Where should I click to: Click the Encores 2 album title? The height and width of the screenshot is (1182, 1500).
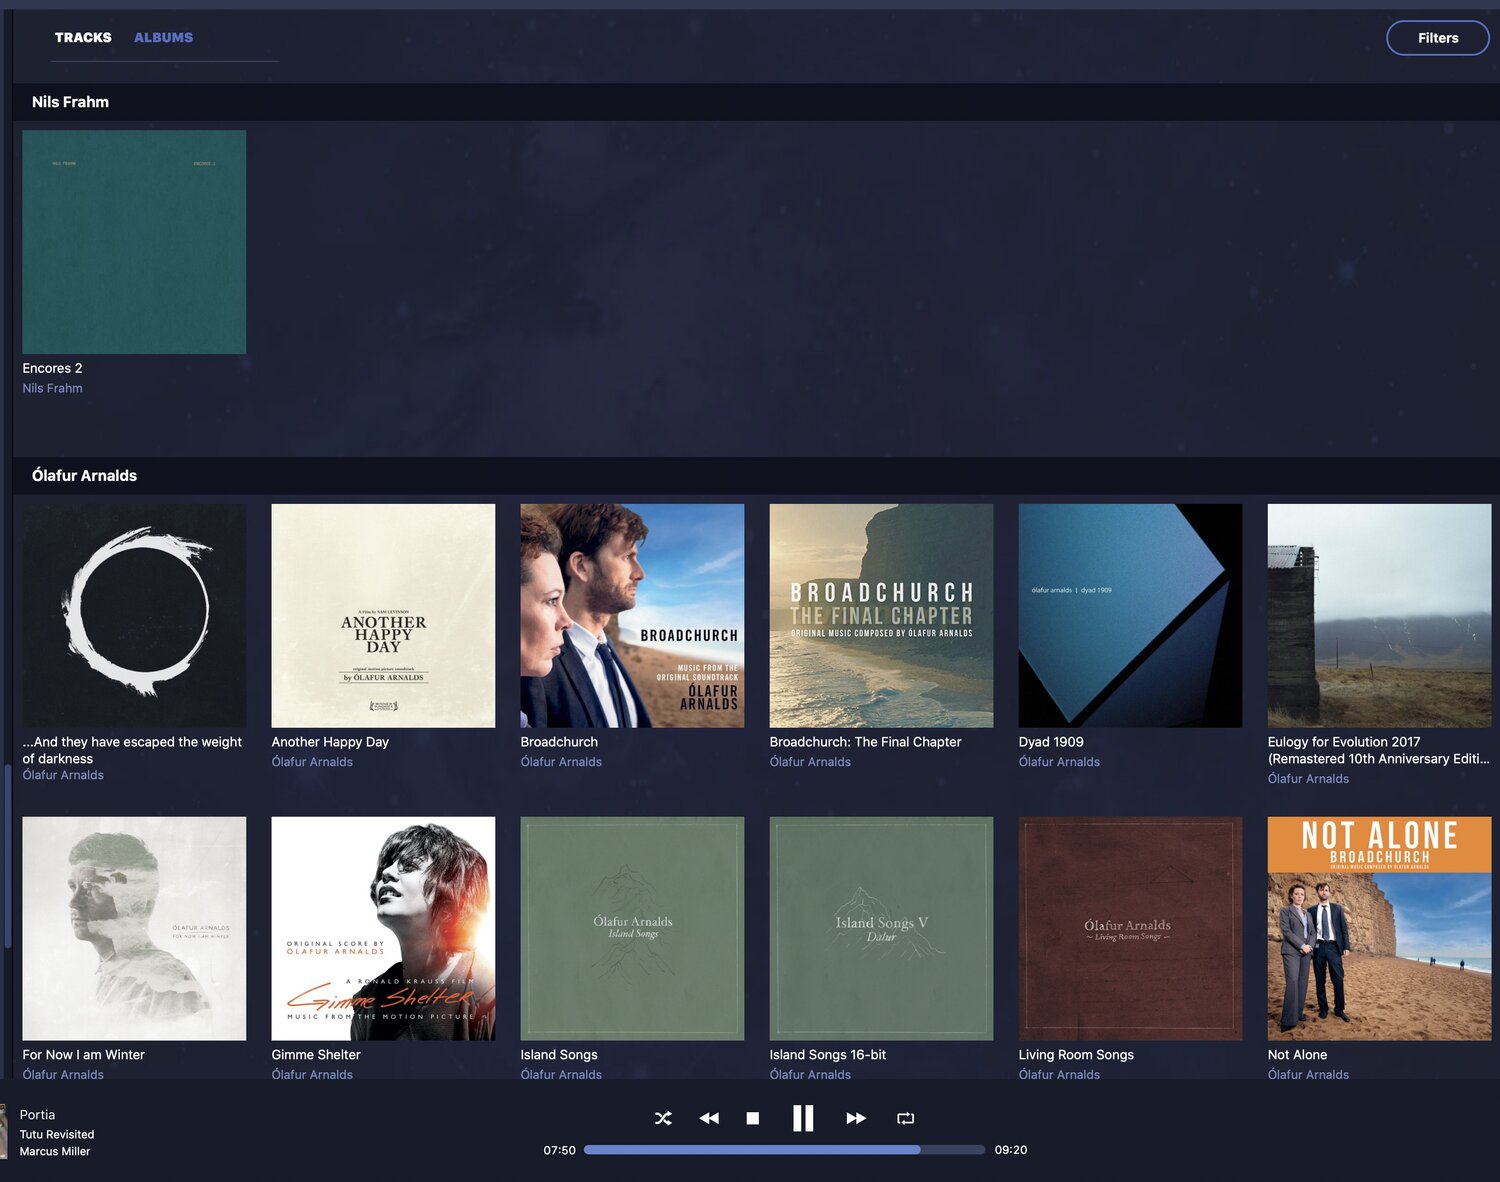(x=52, y=368)
